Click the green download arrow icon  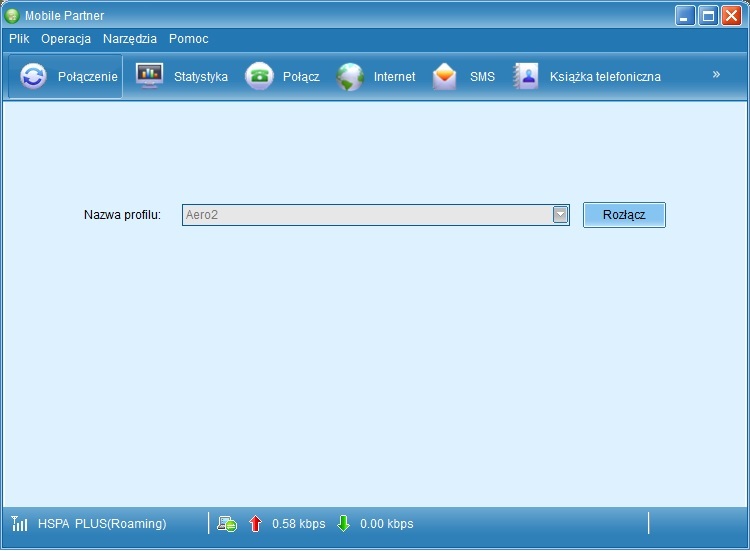click(343, 523)
